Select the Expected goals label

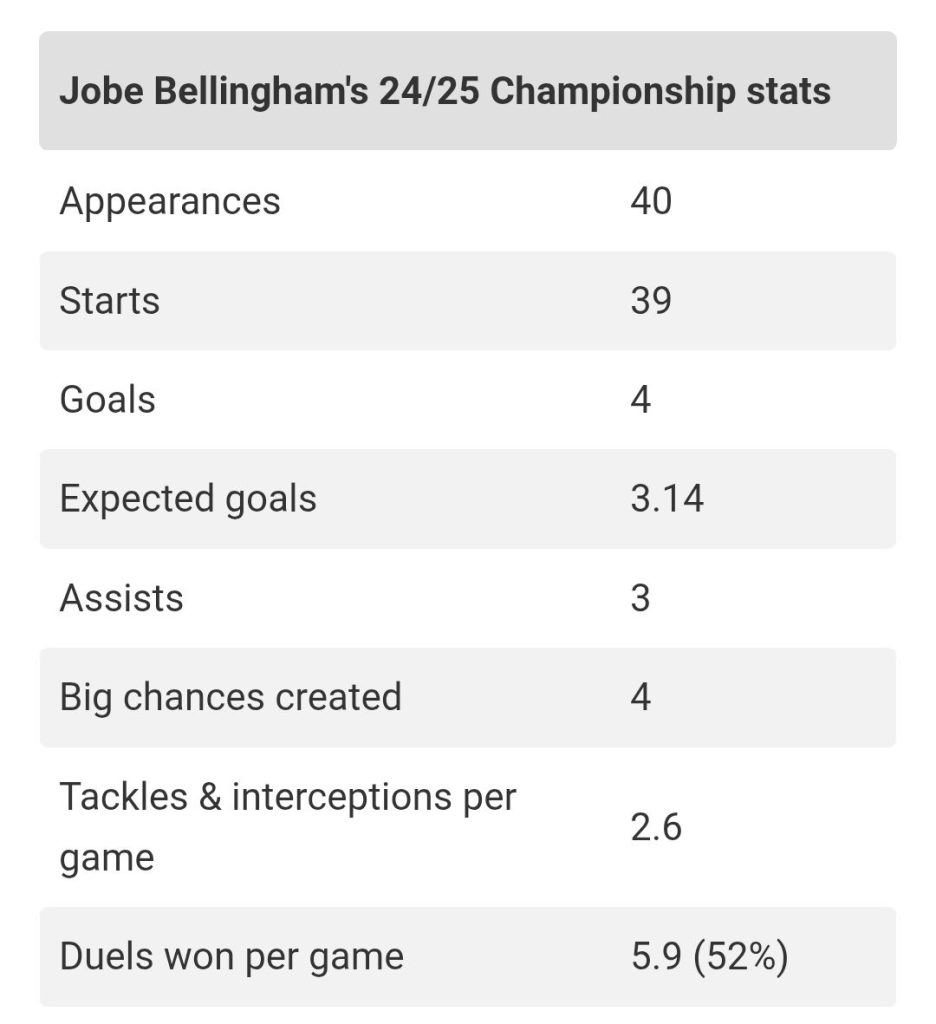(x=188, y=500)
